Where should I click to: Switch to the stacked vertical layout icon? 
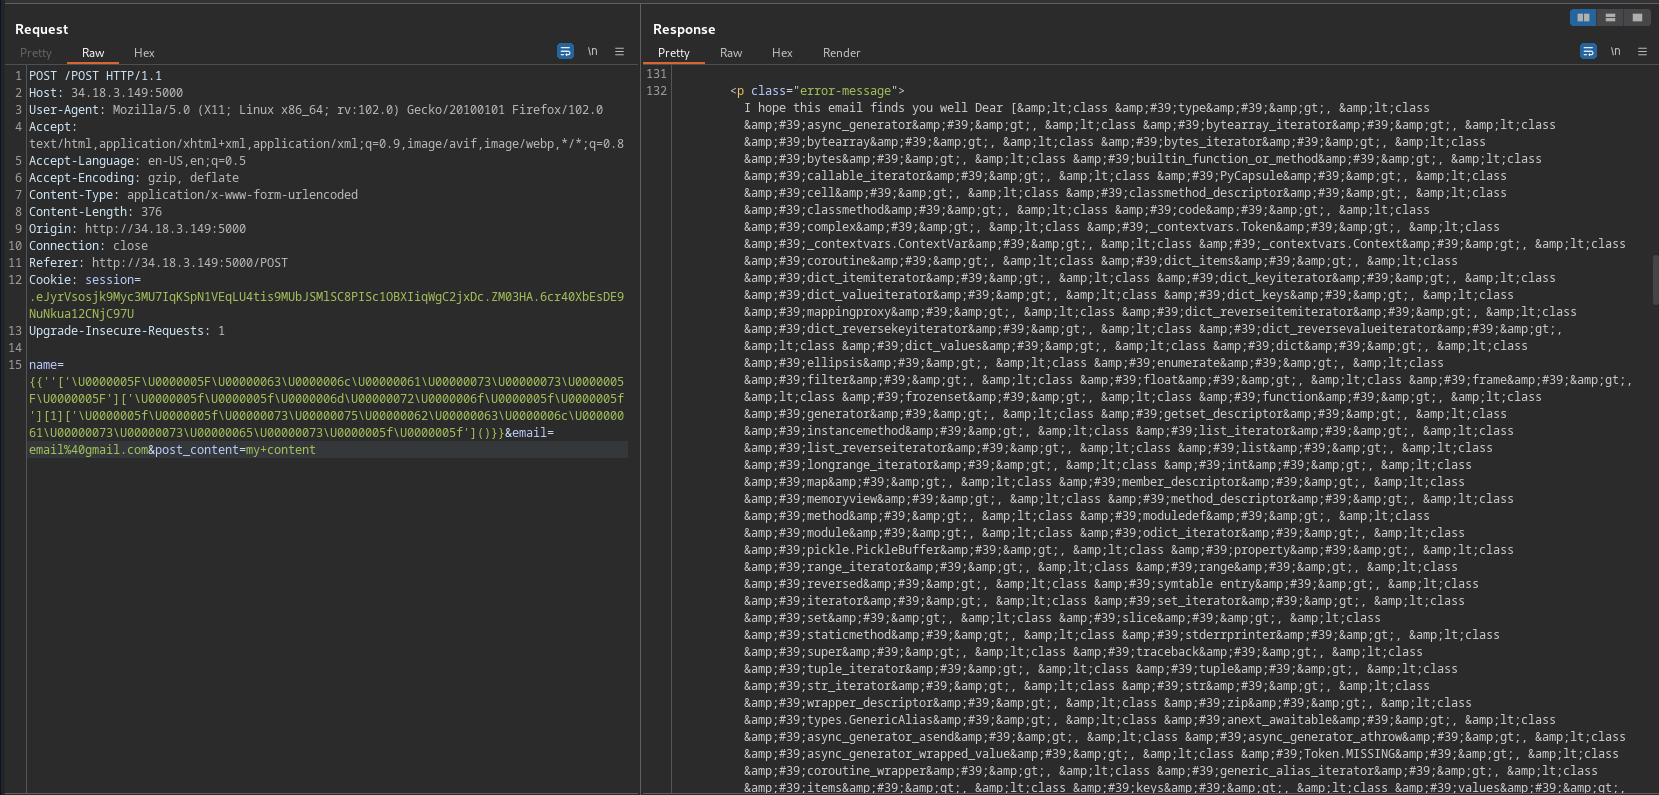tap(1610, 17)
